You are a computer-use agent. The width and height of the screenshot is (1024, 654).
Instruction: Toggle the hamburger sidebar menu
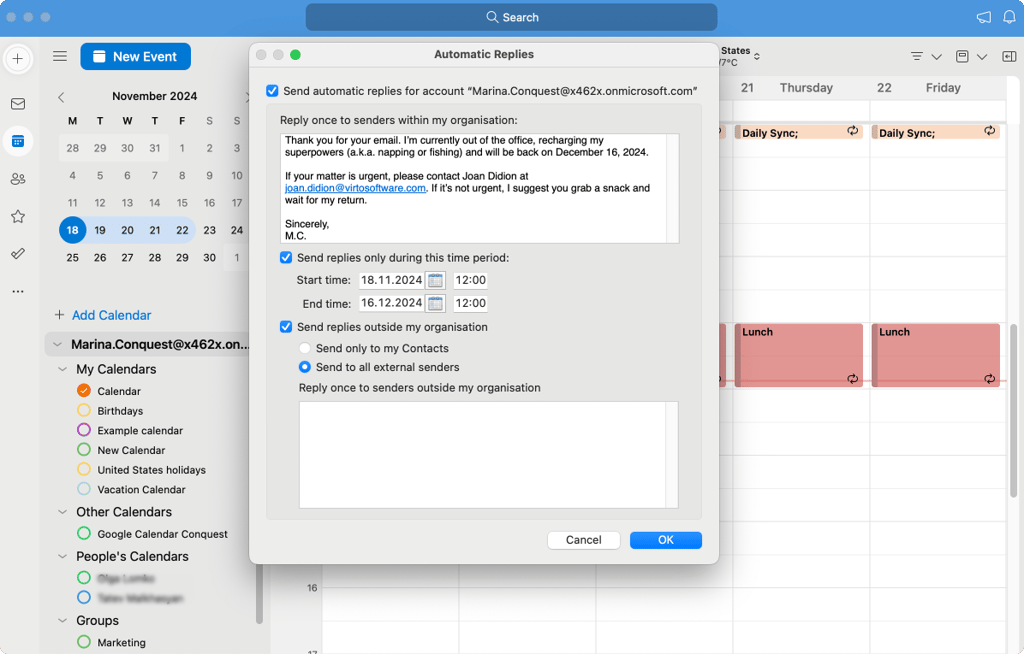coord(60,56)
